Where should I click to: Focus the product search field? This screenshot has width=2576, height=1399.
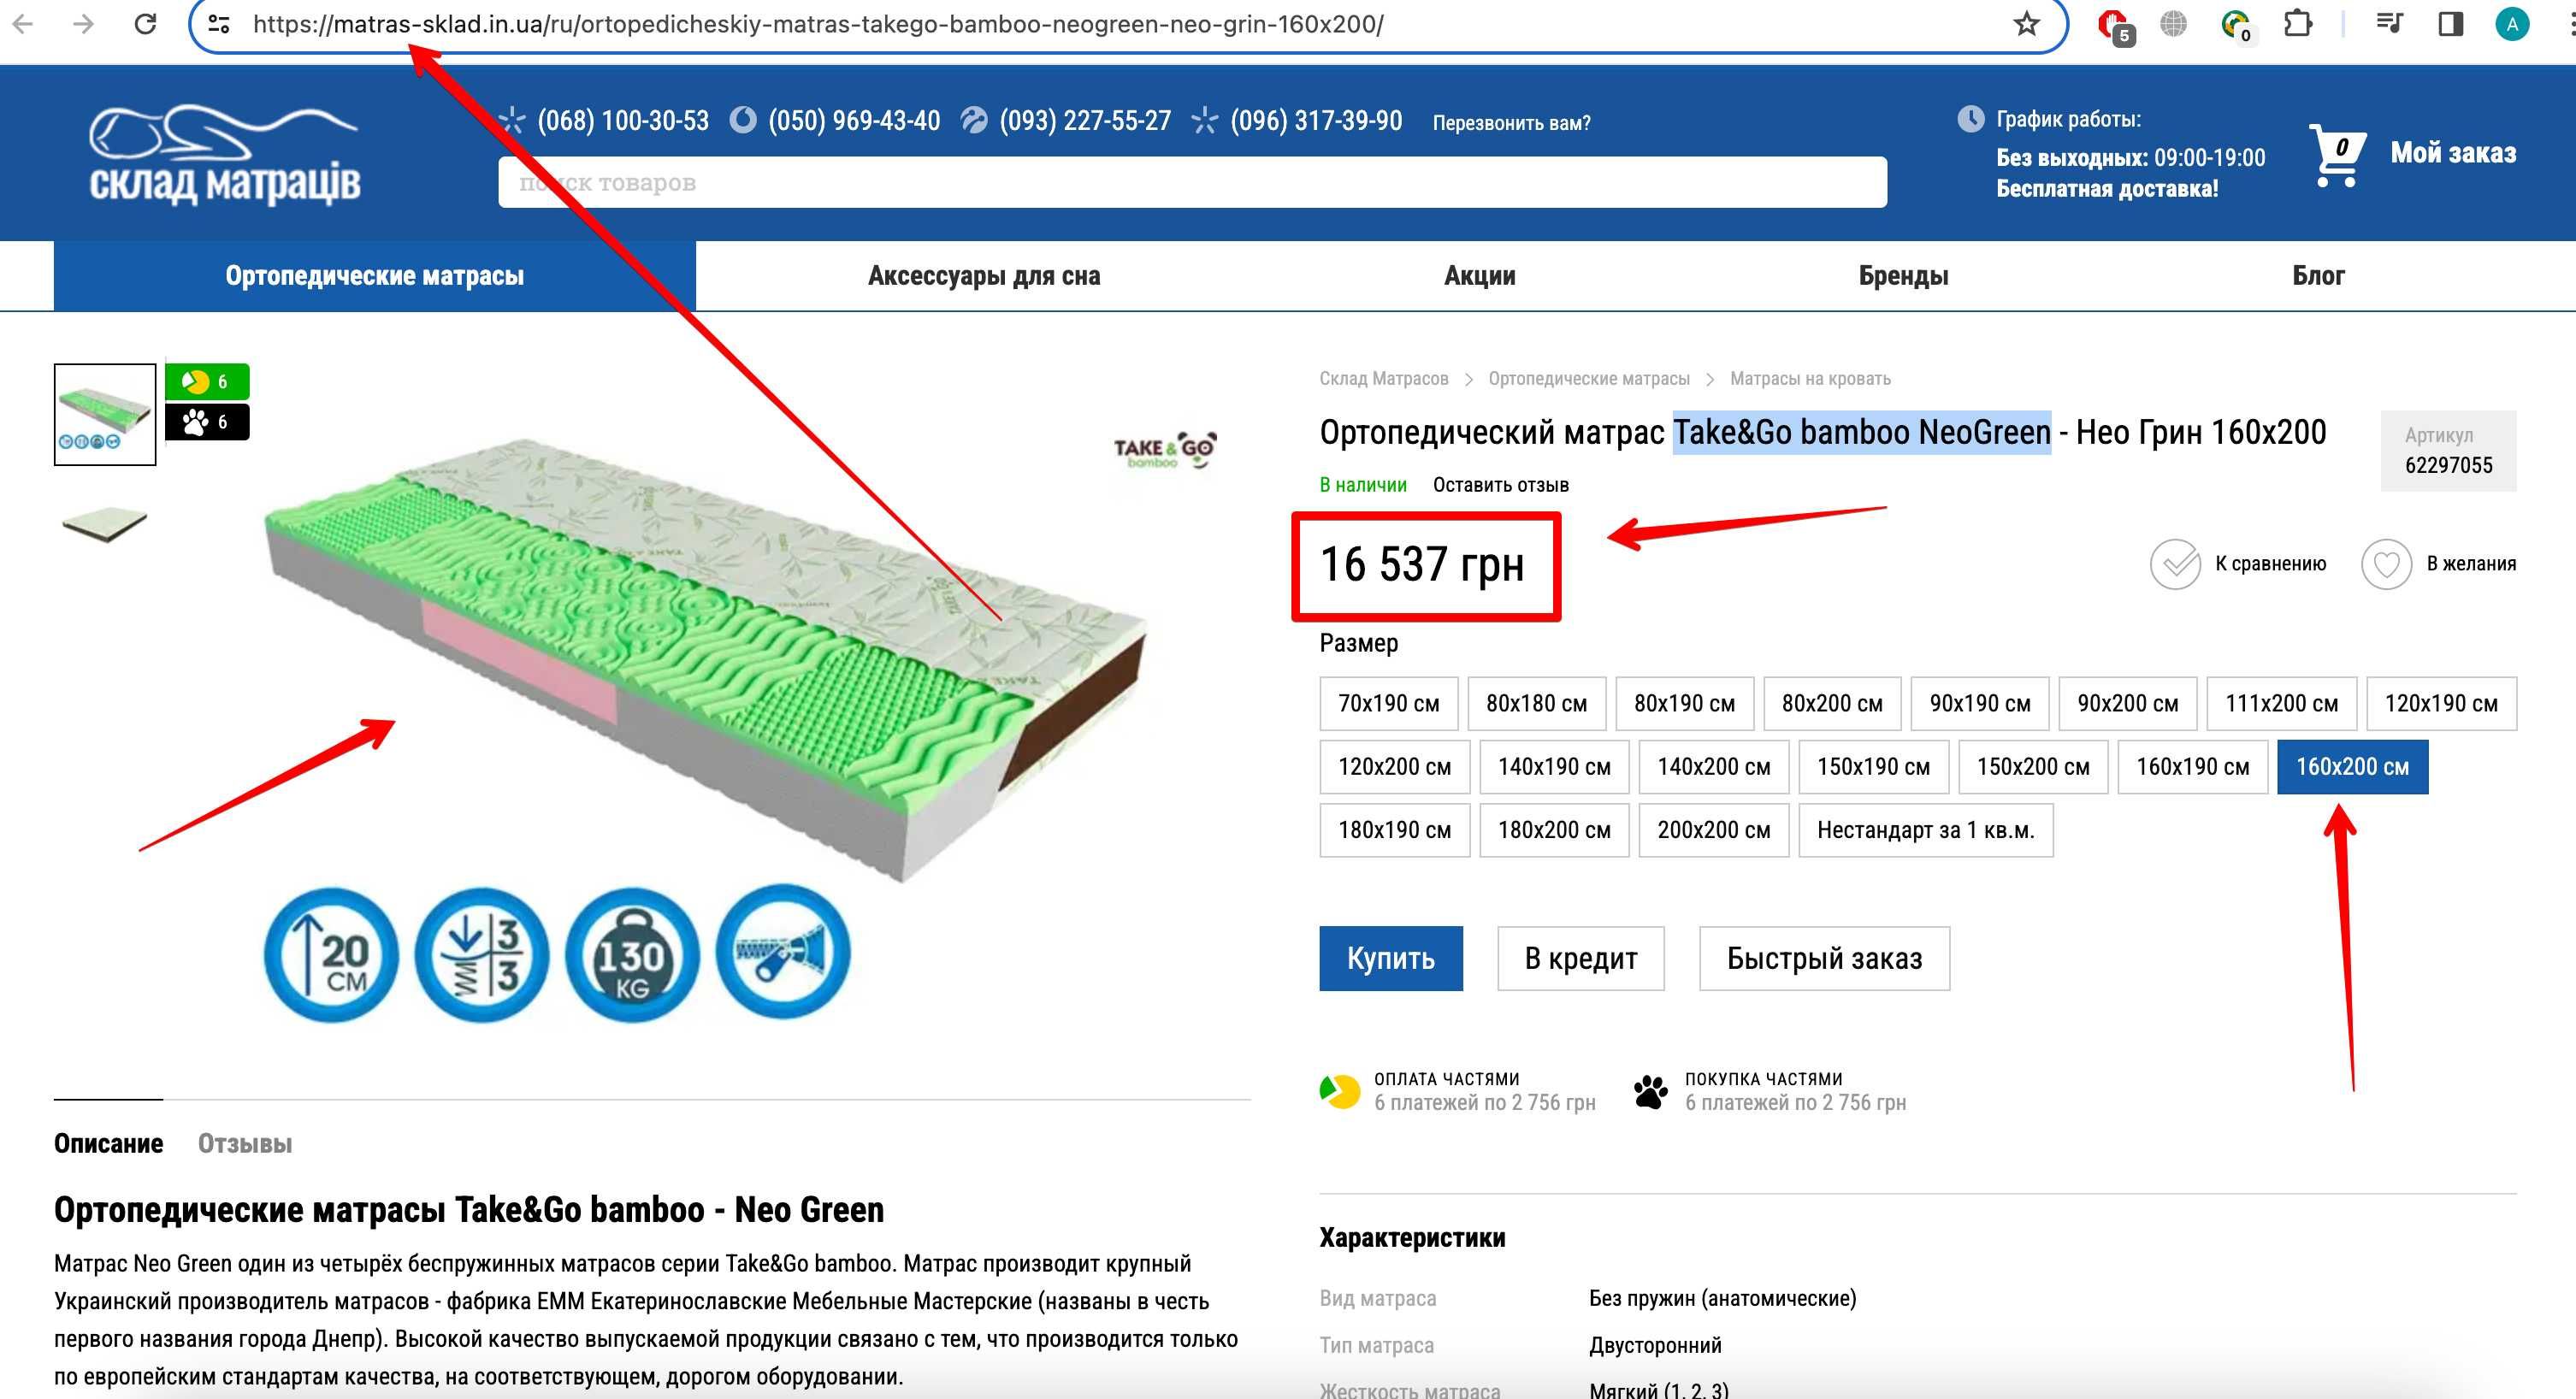[1193, 182]
